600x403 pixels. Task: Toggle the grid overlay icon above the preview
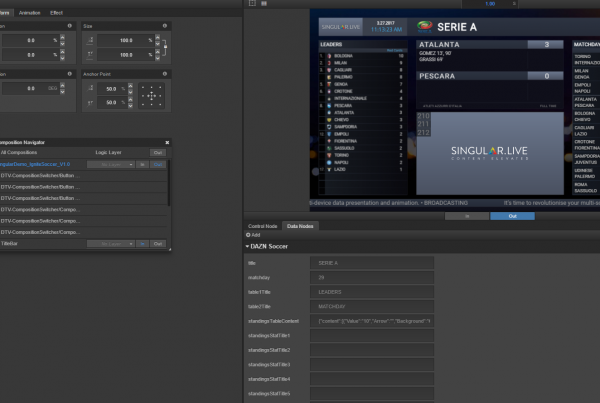pyautogui.click(x=264, y=3)
